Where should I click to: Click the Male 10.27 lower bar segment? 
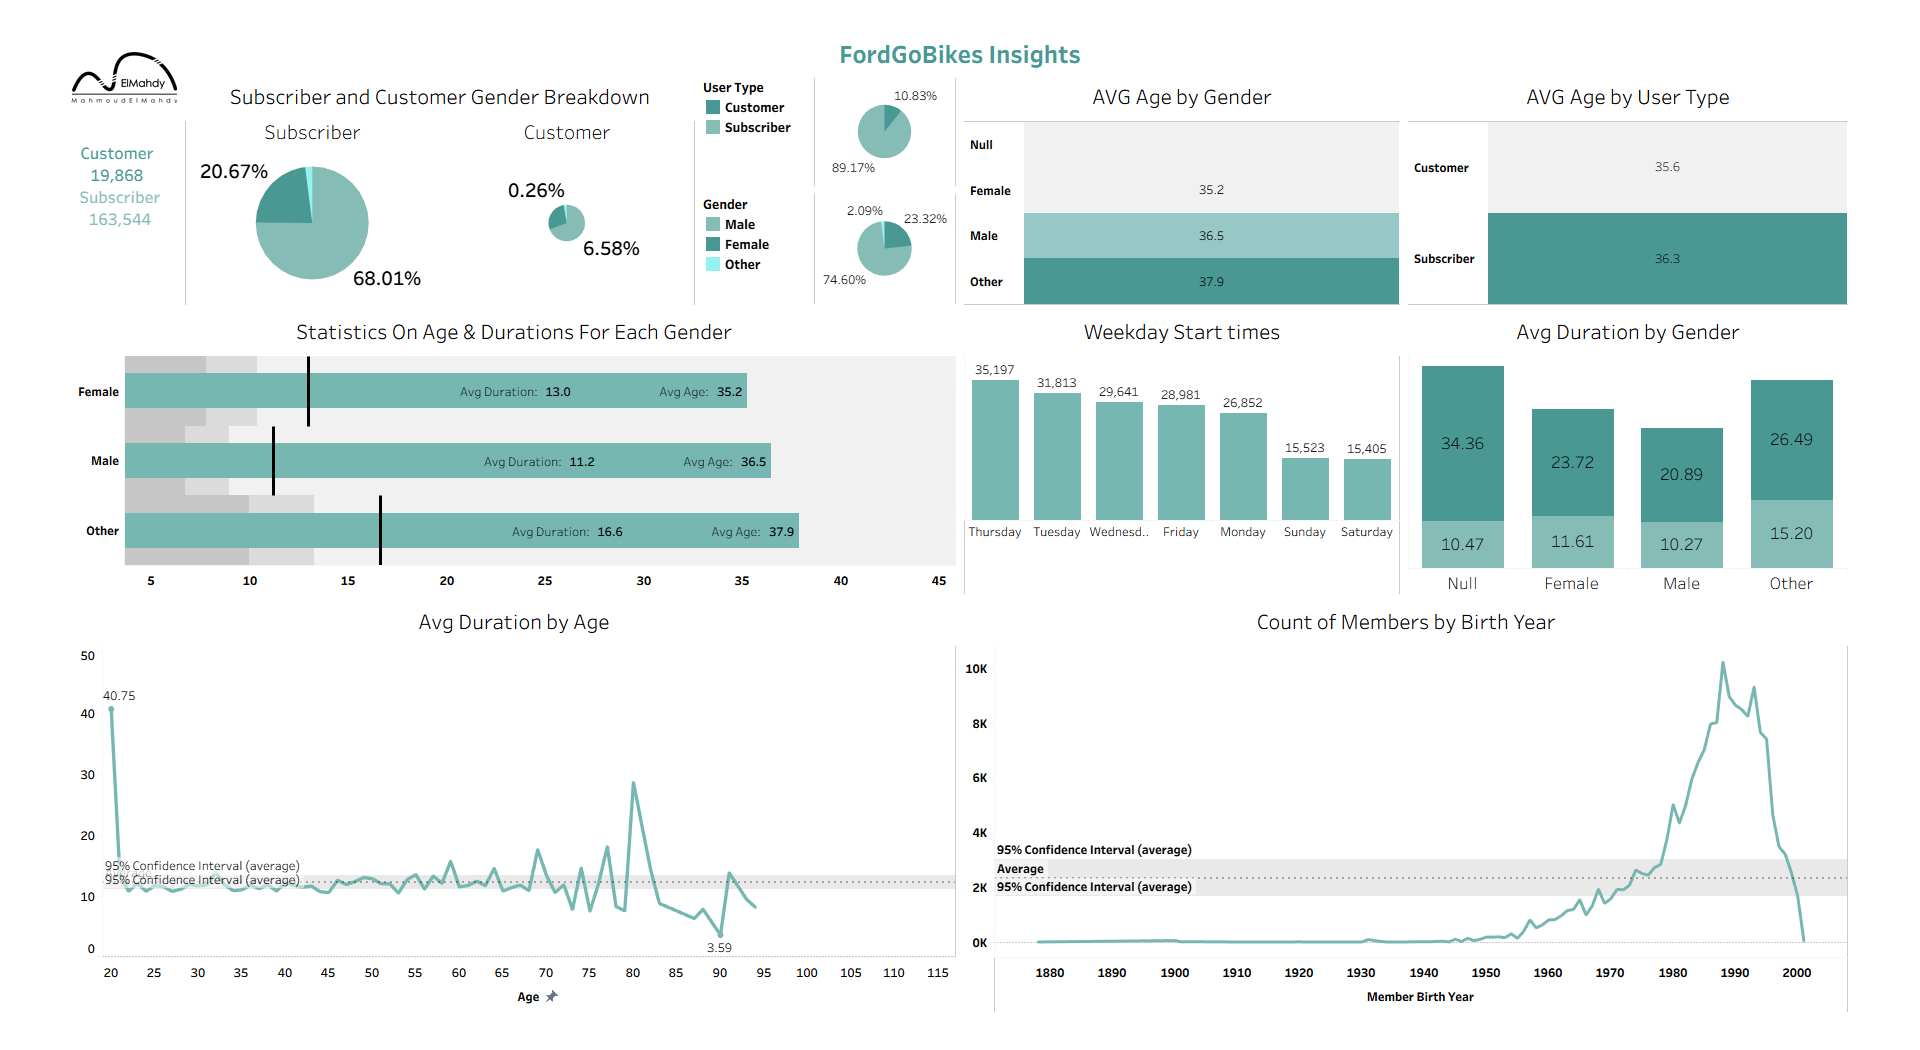[x=1681, y=545]
